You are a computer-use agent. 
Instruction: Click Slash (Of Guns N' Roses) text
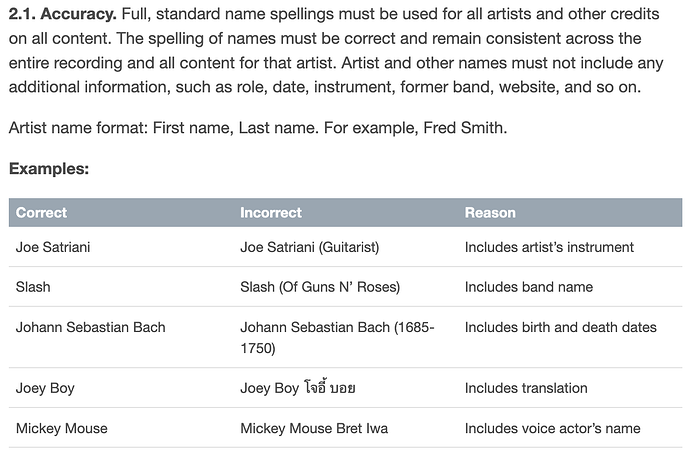320,287
